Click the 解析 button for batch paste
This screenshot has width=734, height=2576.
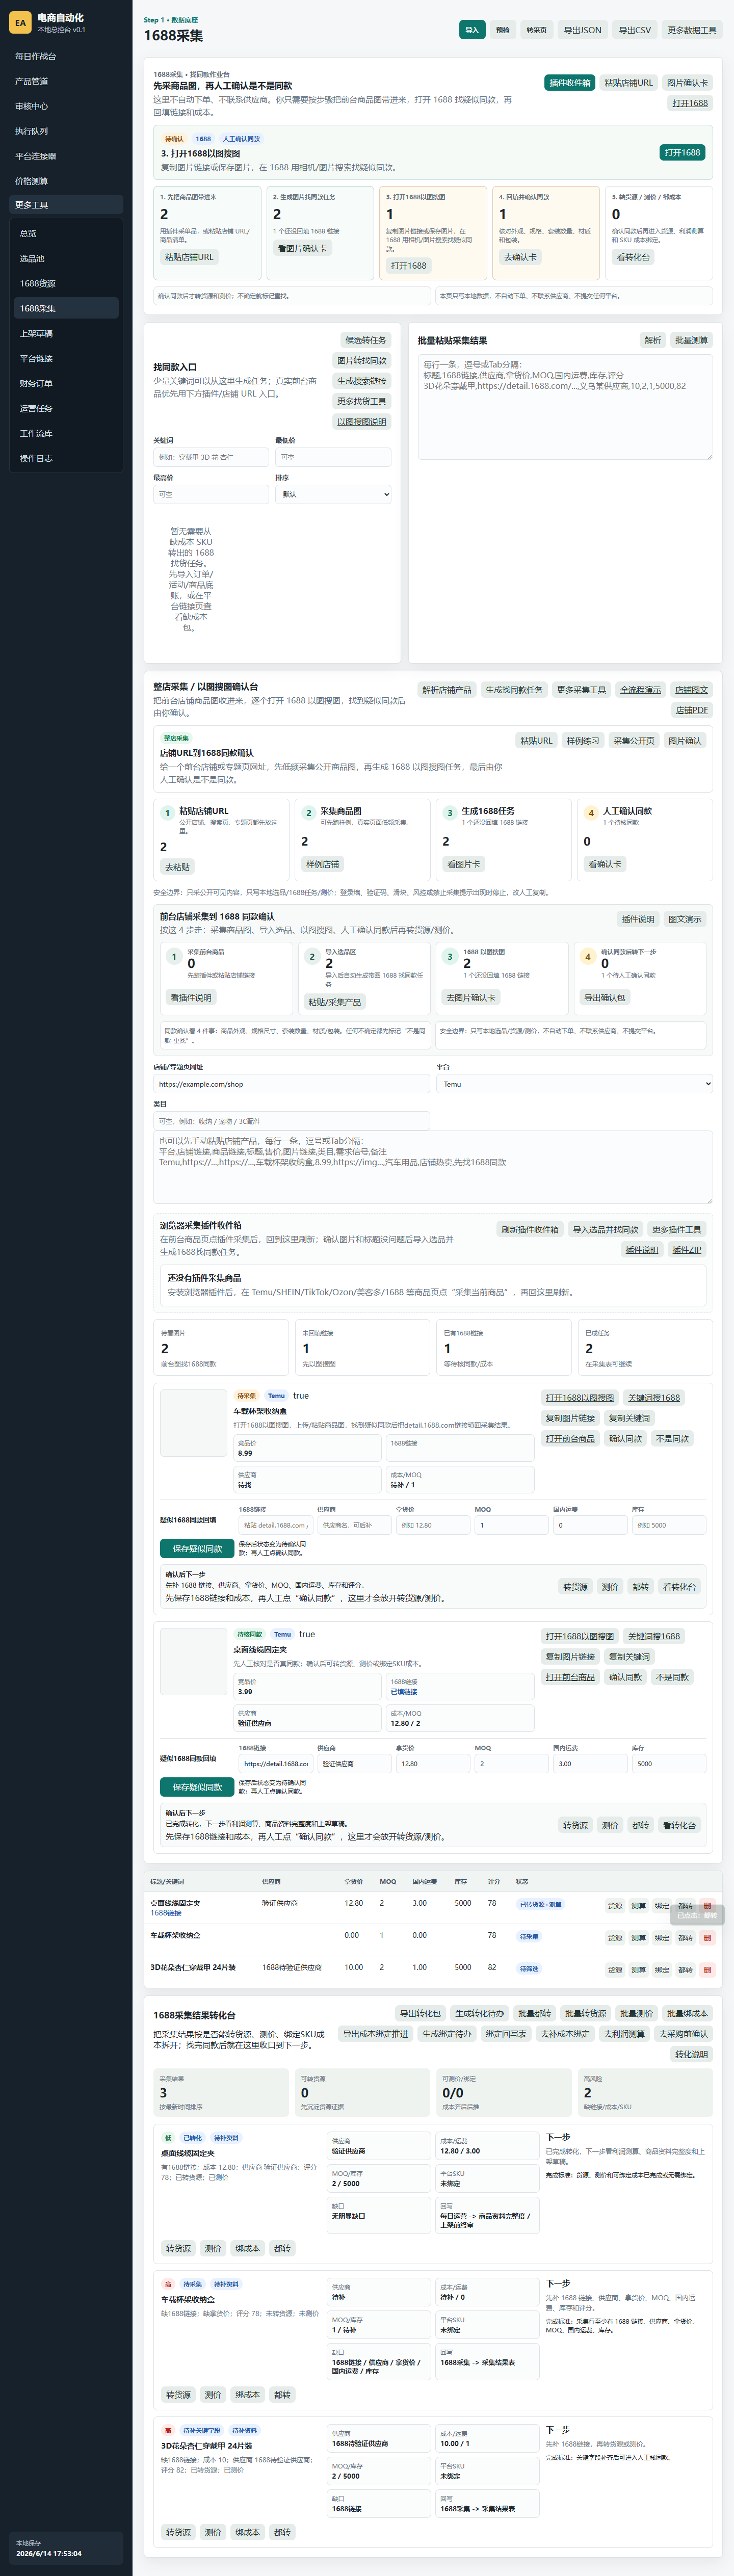tap(653, 340)
